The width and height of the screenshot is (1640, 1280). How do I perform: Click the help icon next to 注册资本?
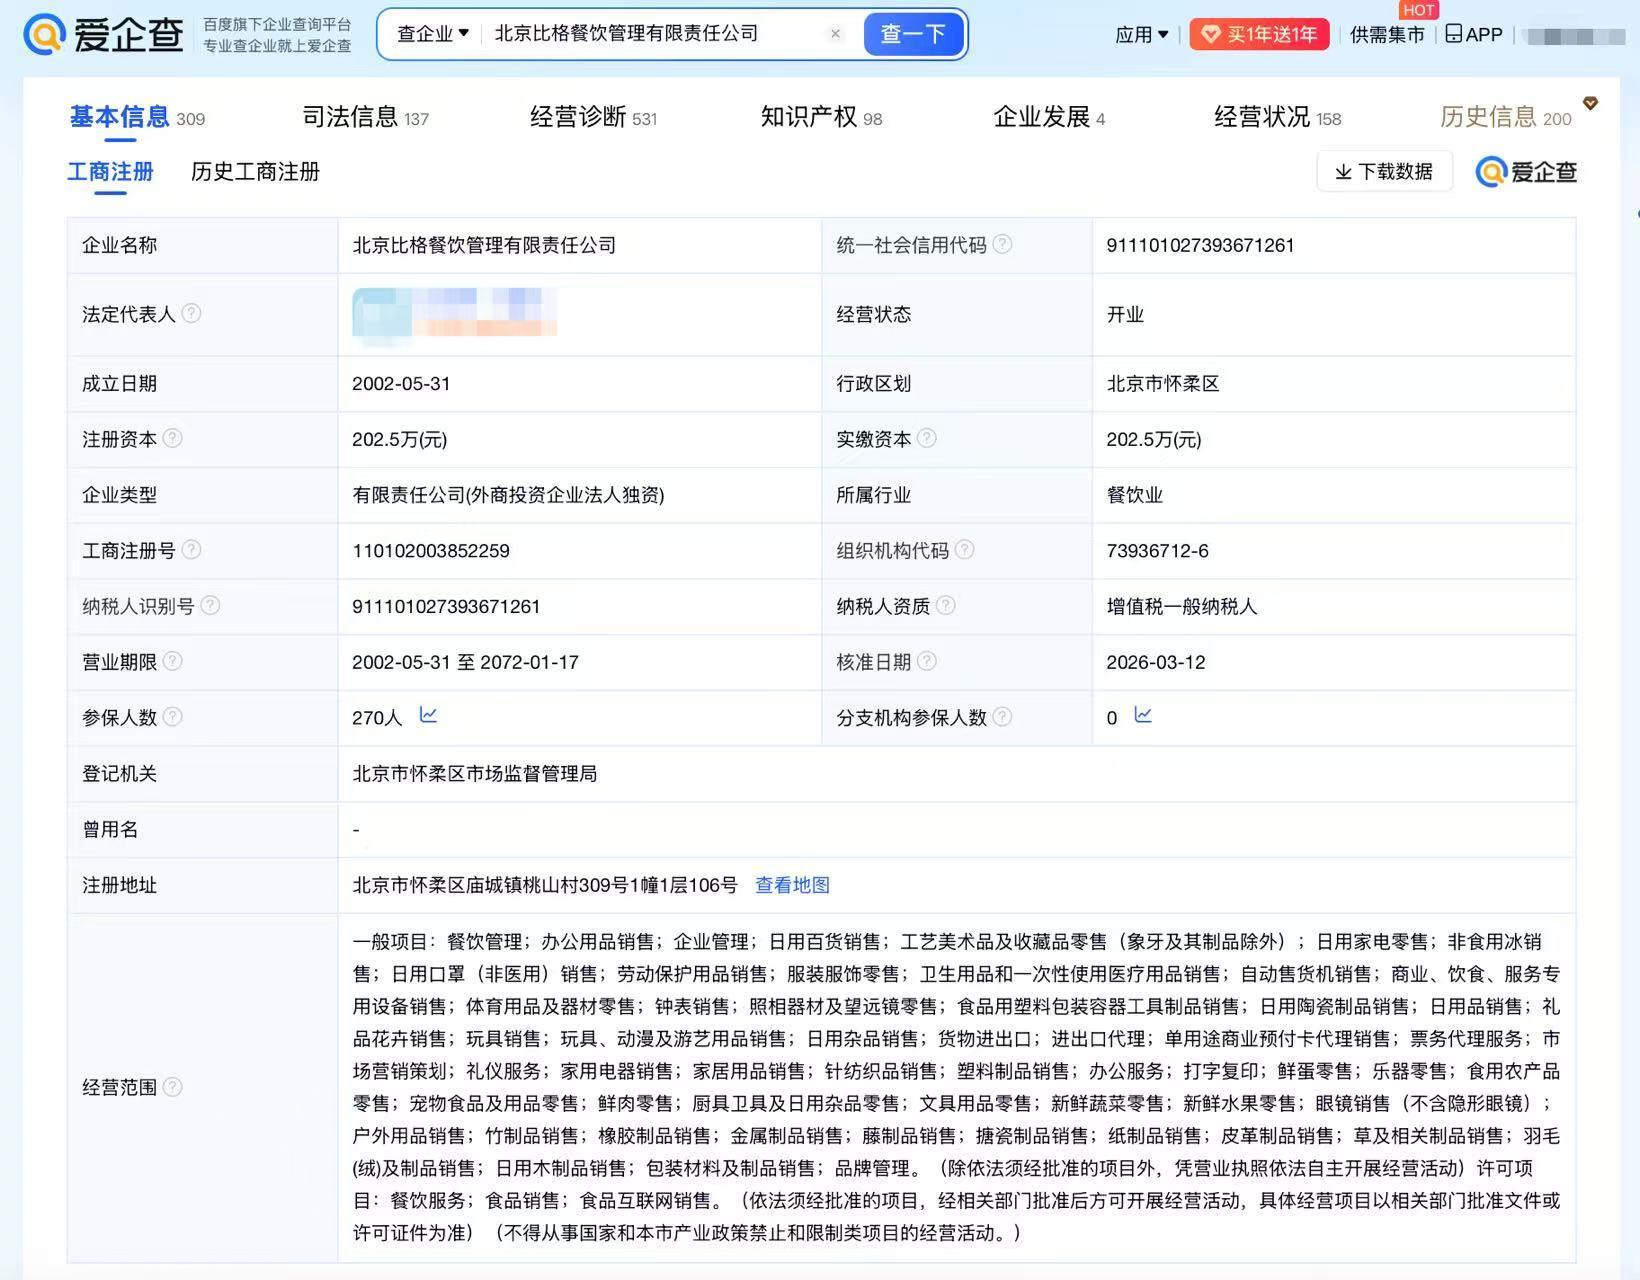point(172,438)
